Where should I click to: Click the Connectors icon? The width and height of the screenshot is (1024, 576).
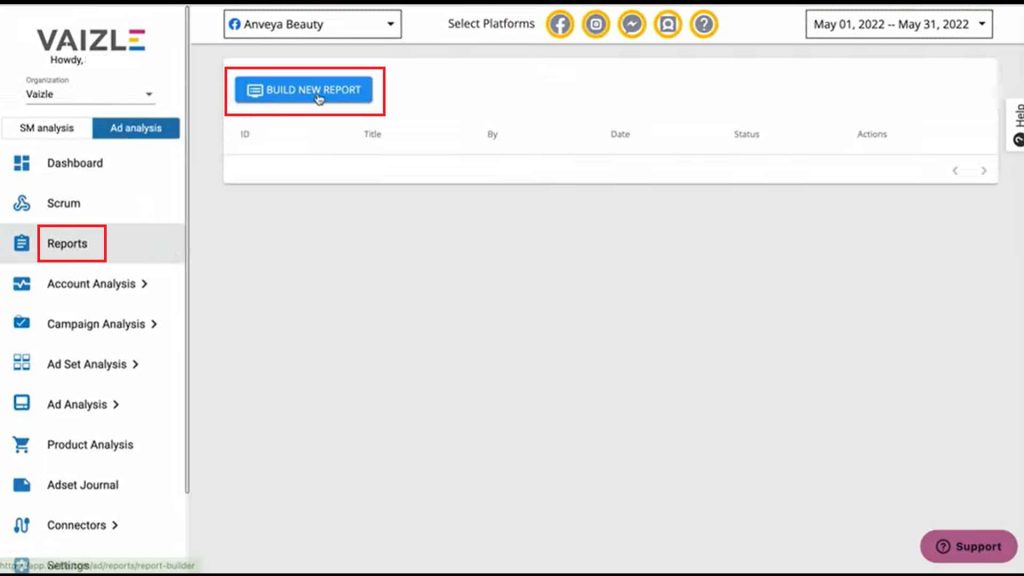[x=22, y=525]
